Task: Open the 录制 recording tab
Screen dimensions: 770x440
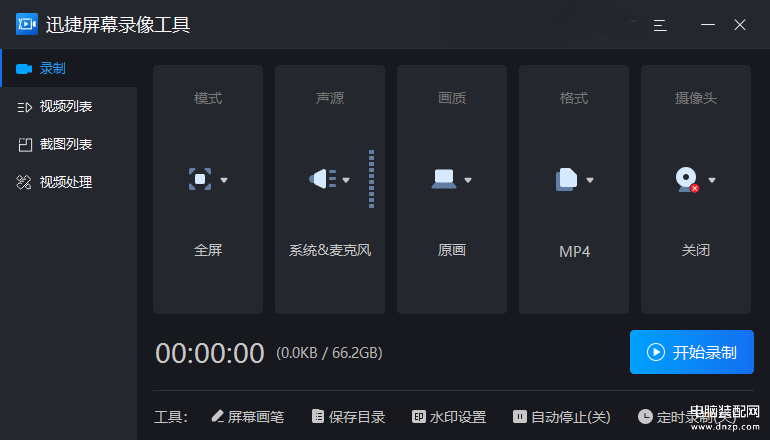Action: (69, 68)
